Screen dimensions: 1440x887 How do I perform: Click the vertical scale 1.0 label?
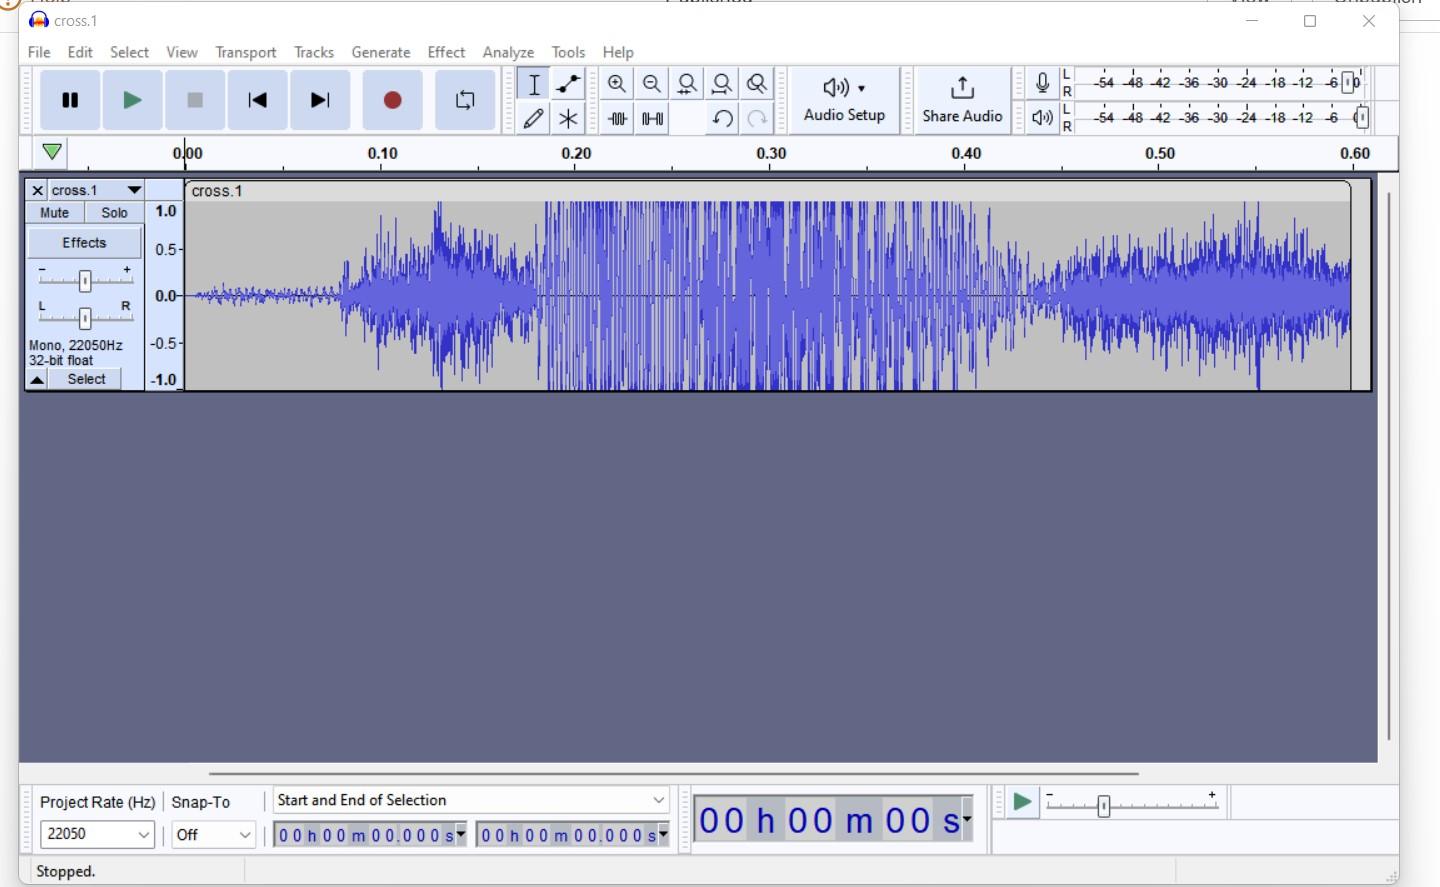click(166, 212)
